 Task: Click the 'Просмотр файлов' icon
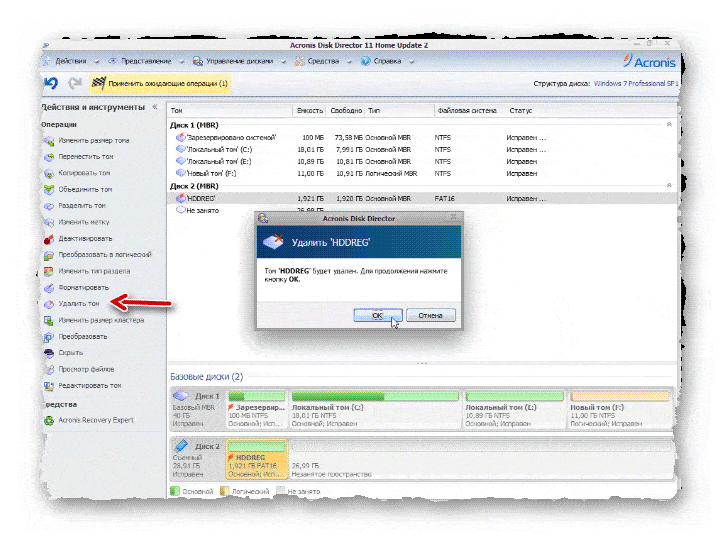click(49, 370)
